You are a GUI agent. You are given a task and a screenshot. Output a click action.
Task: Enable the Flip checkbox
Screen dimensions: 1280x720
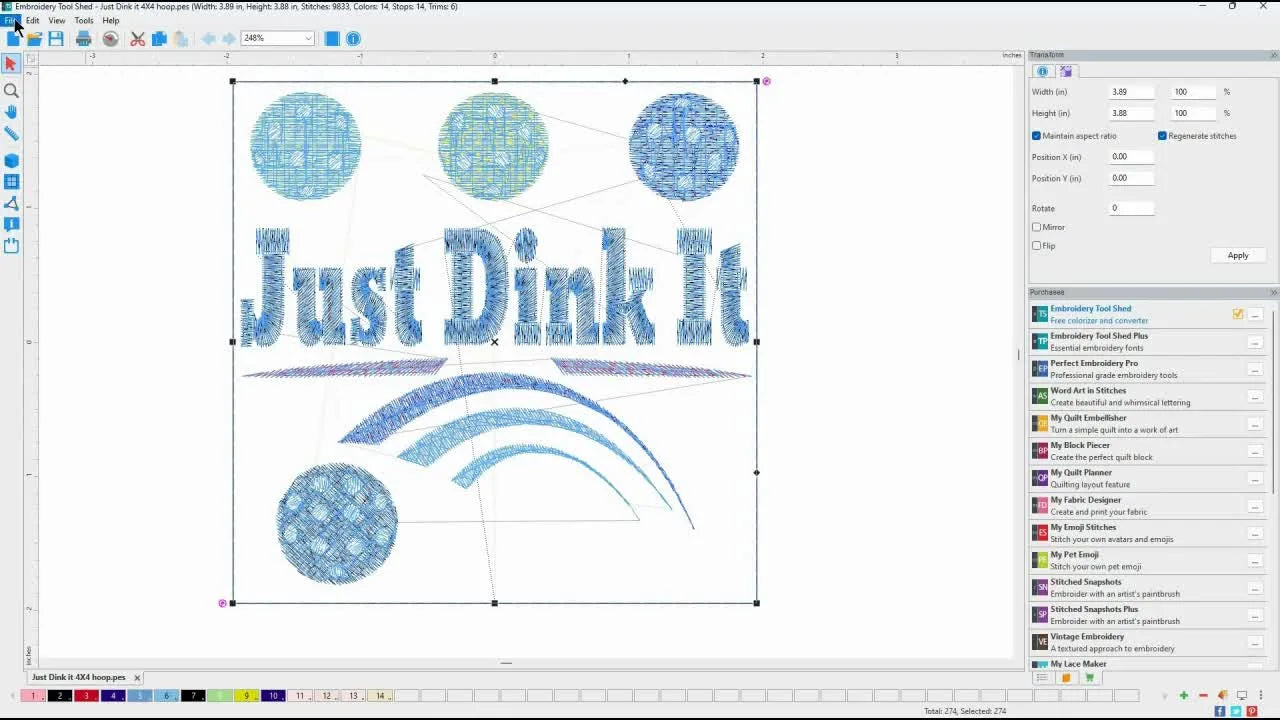1036,245
